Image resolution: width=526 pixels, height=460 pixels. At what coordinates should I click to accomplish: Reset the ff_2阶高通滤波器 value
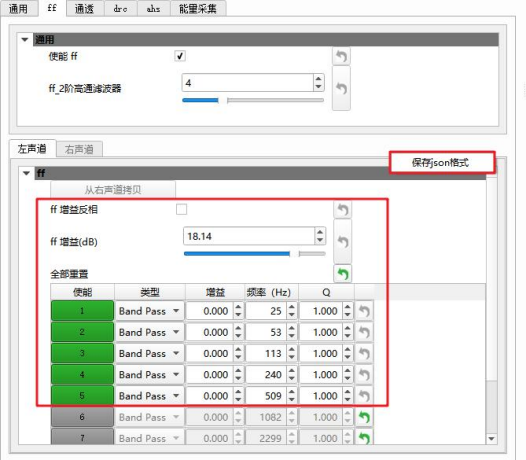coord(341,88)
